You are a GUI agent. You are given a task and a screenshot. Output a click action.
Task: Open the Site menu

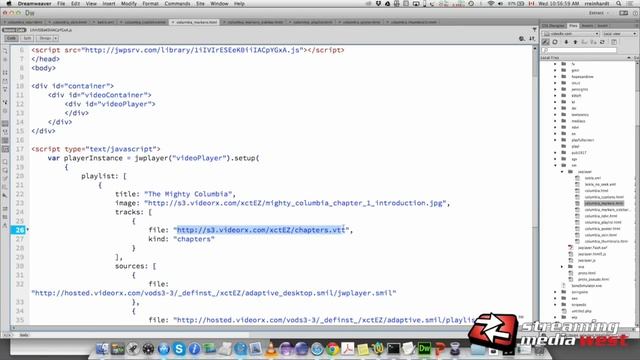(x=200, y=4)
